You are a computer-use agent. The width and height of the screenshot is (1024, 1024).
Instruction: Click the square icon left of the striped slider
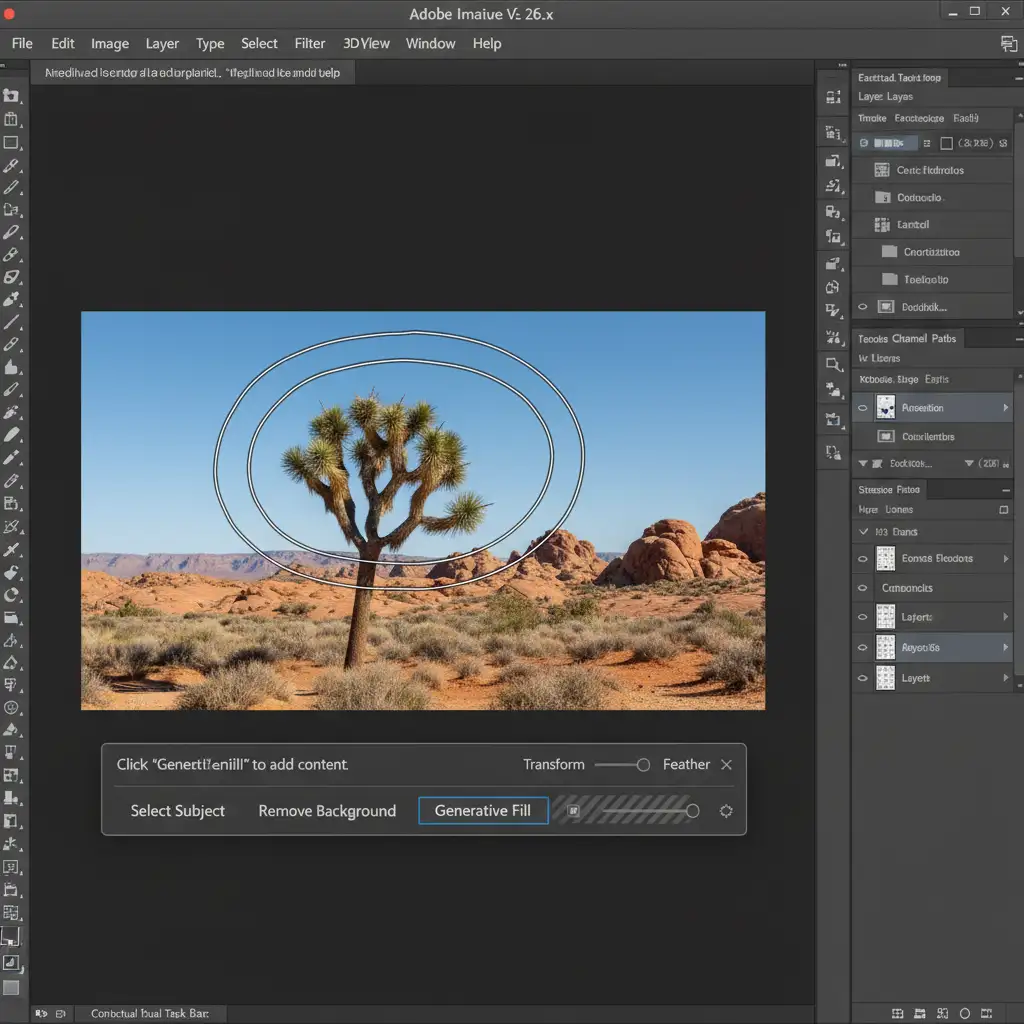click(x=573, y=811)
